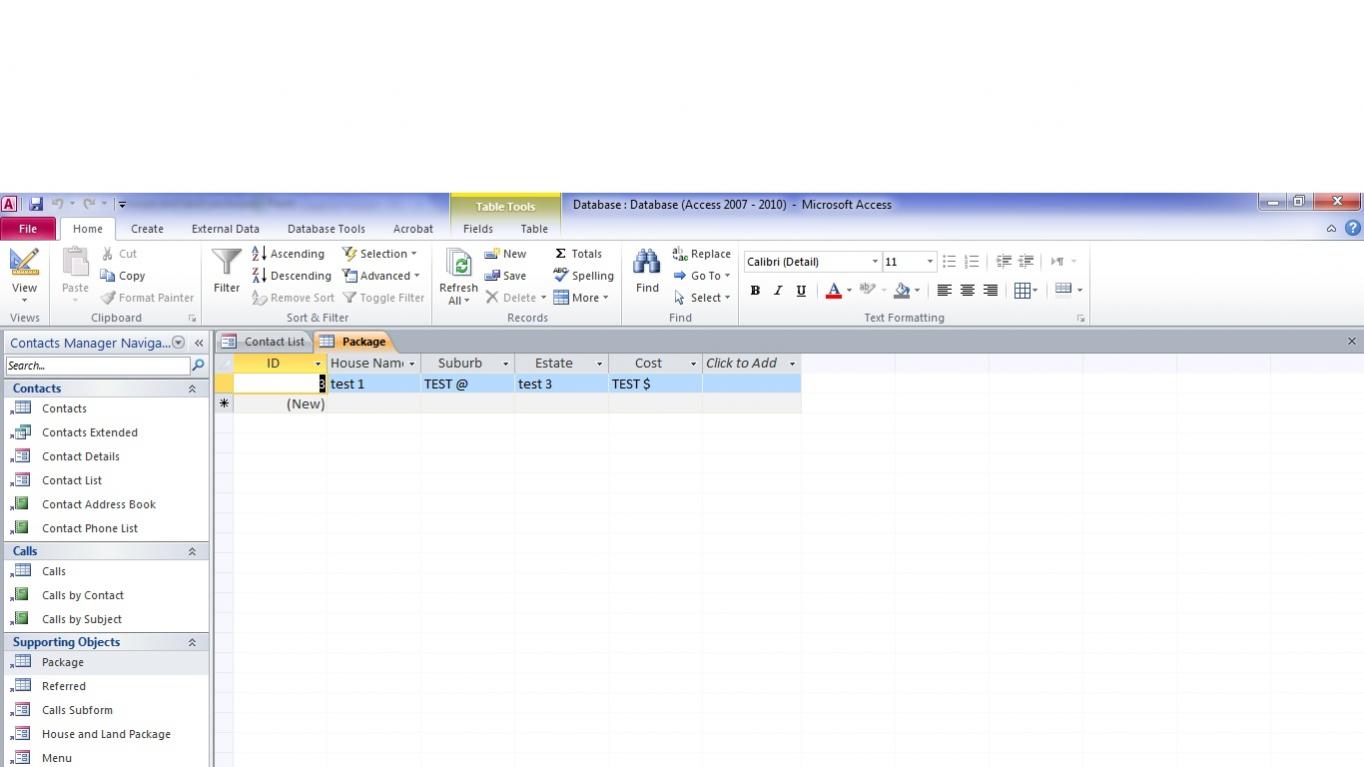Sort records Ascending
Viewport: 1364px width, 767px height.
288,254
